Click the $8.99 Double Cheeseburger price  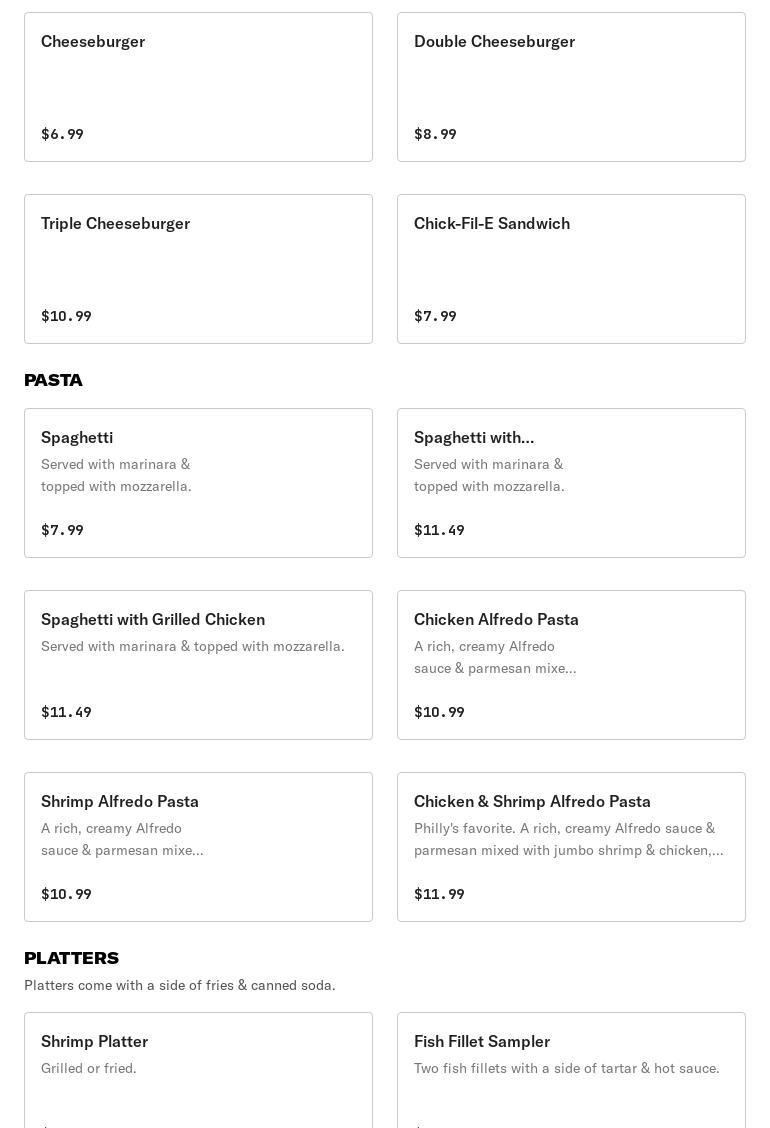[435, 134]
